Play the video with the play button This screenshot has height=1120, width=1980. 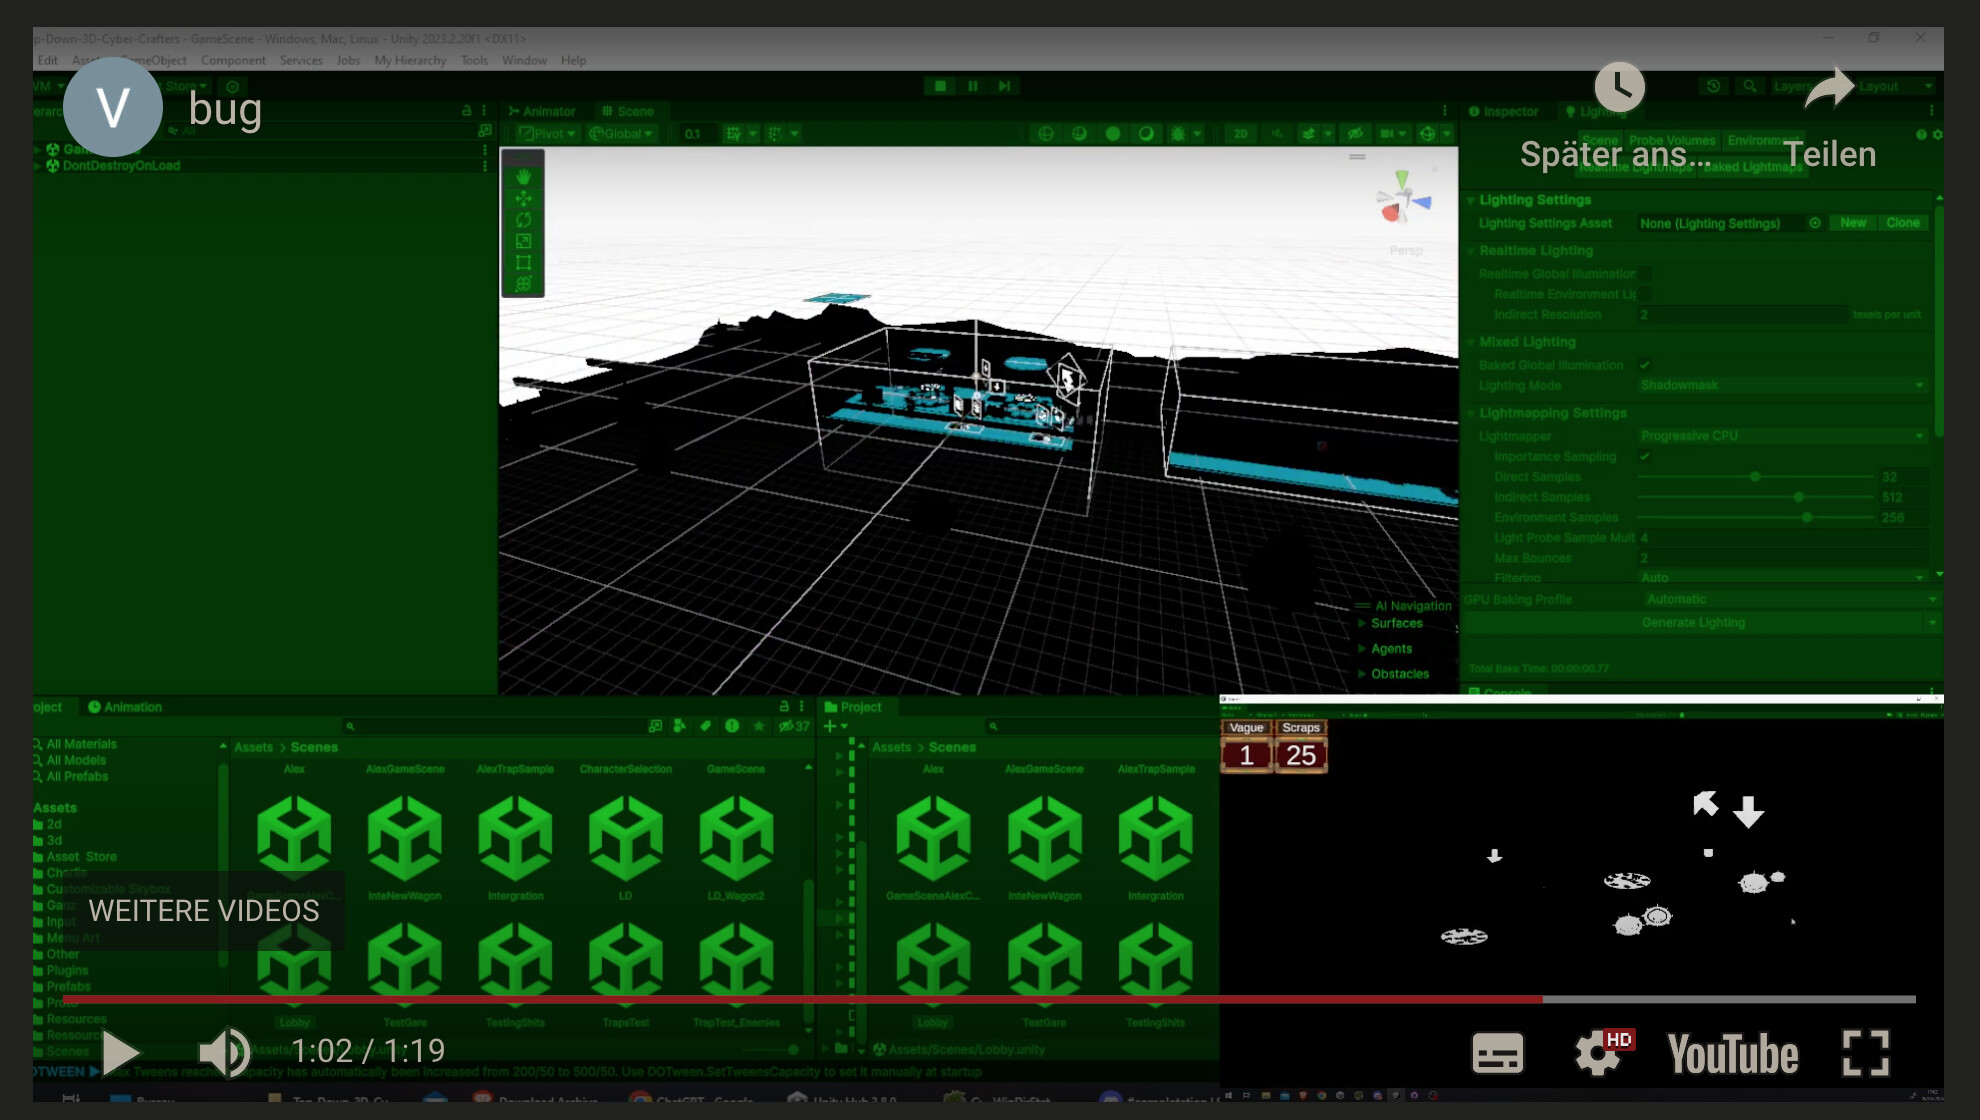120,1052
